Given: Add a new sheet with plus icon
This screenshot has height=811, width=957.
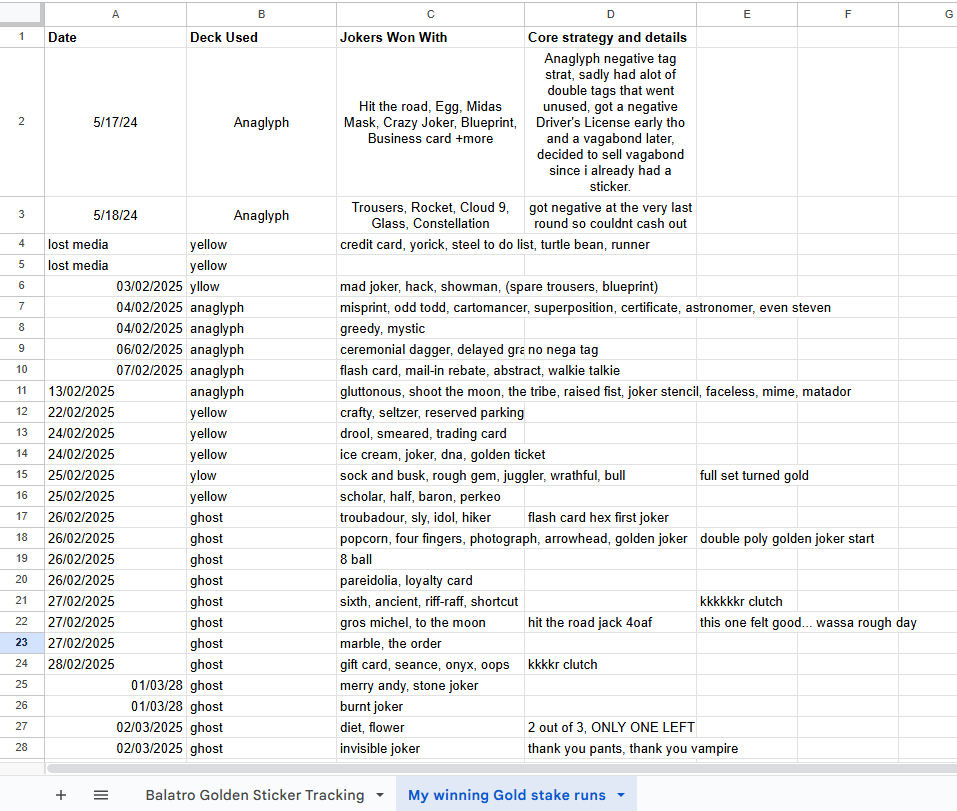Looking at the screenshot, I should (60, 795).
